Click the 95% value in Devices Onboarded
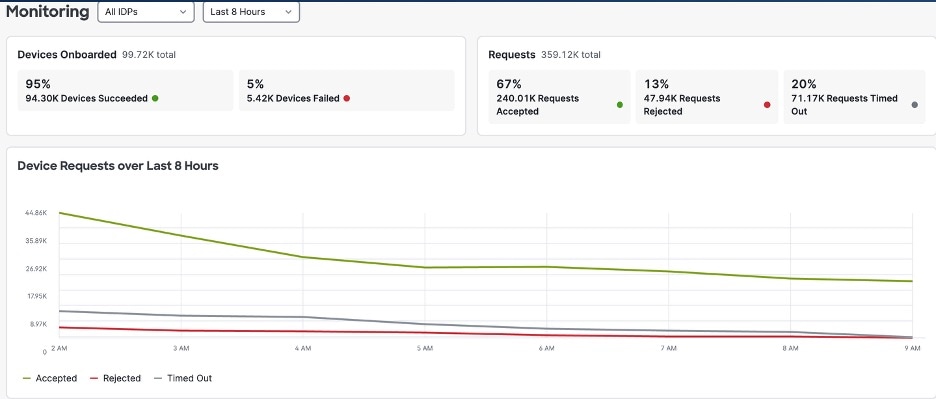936x400 pixels. pyautogui.click(x=36, y=84)
